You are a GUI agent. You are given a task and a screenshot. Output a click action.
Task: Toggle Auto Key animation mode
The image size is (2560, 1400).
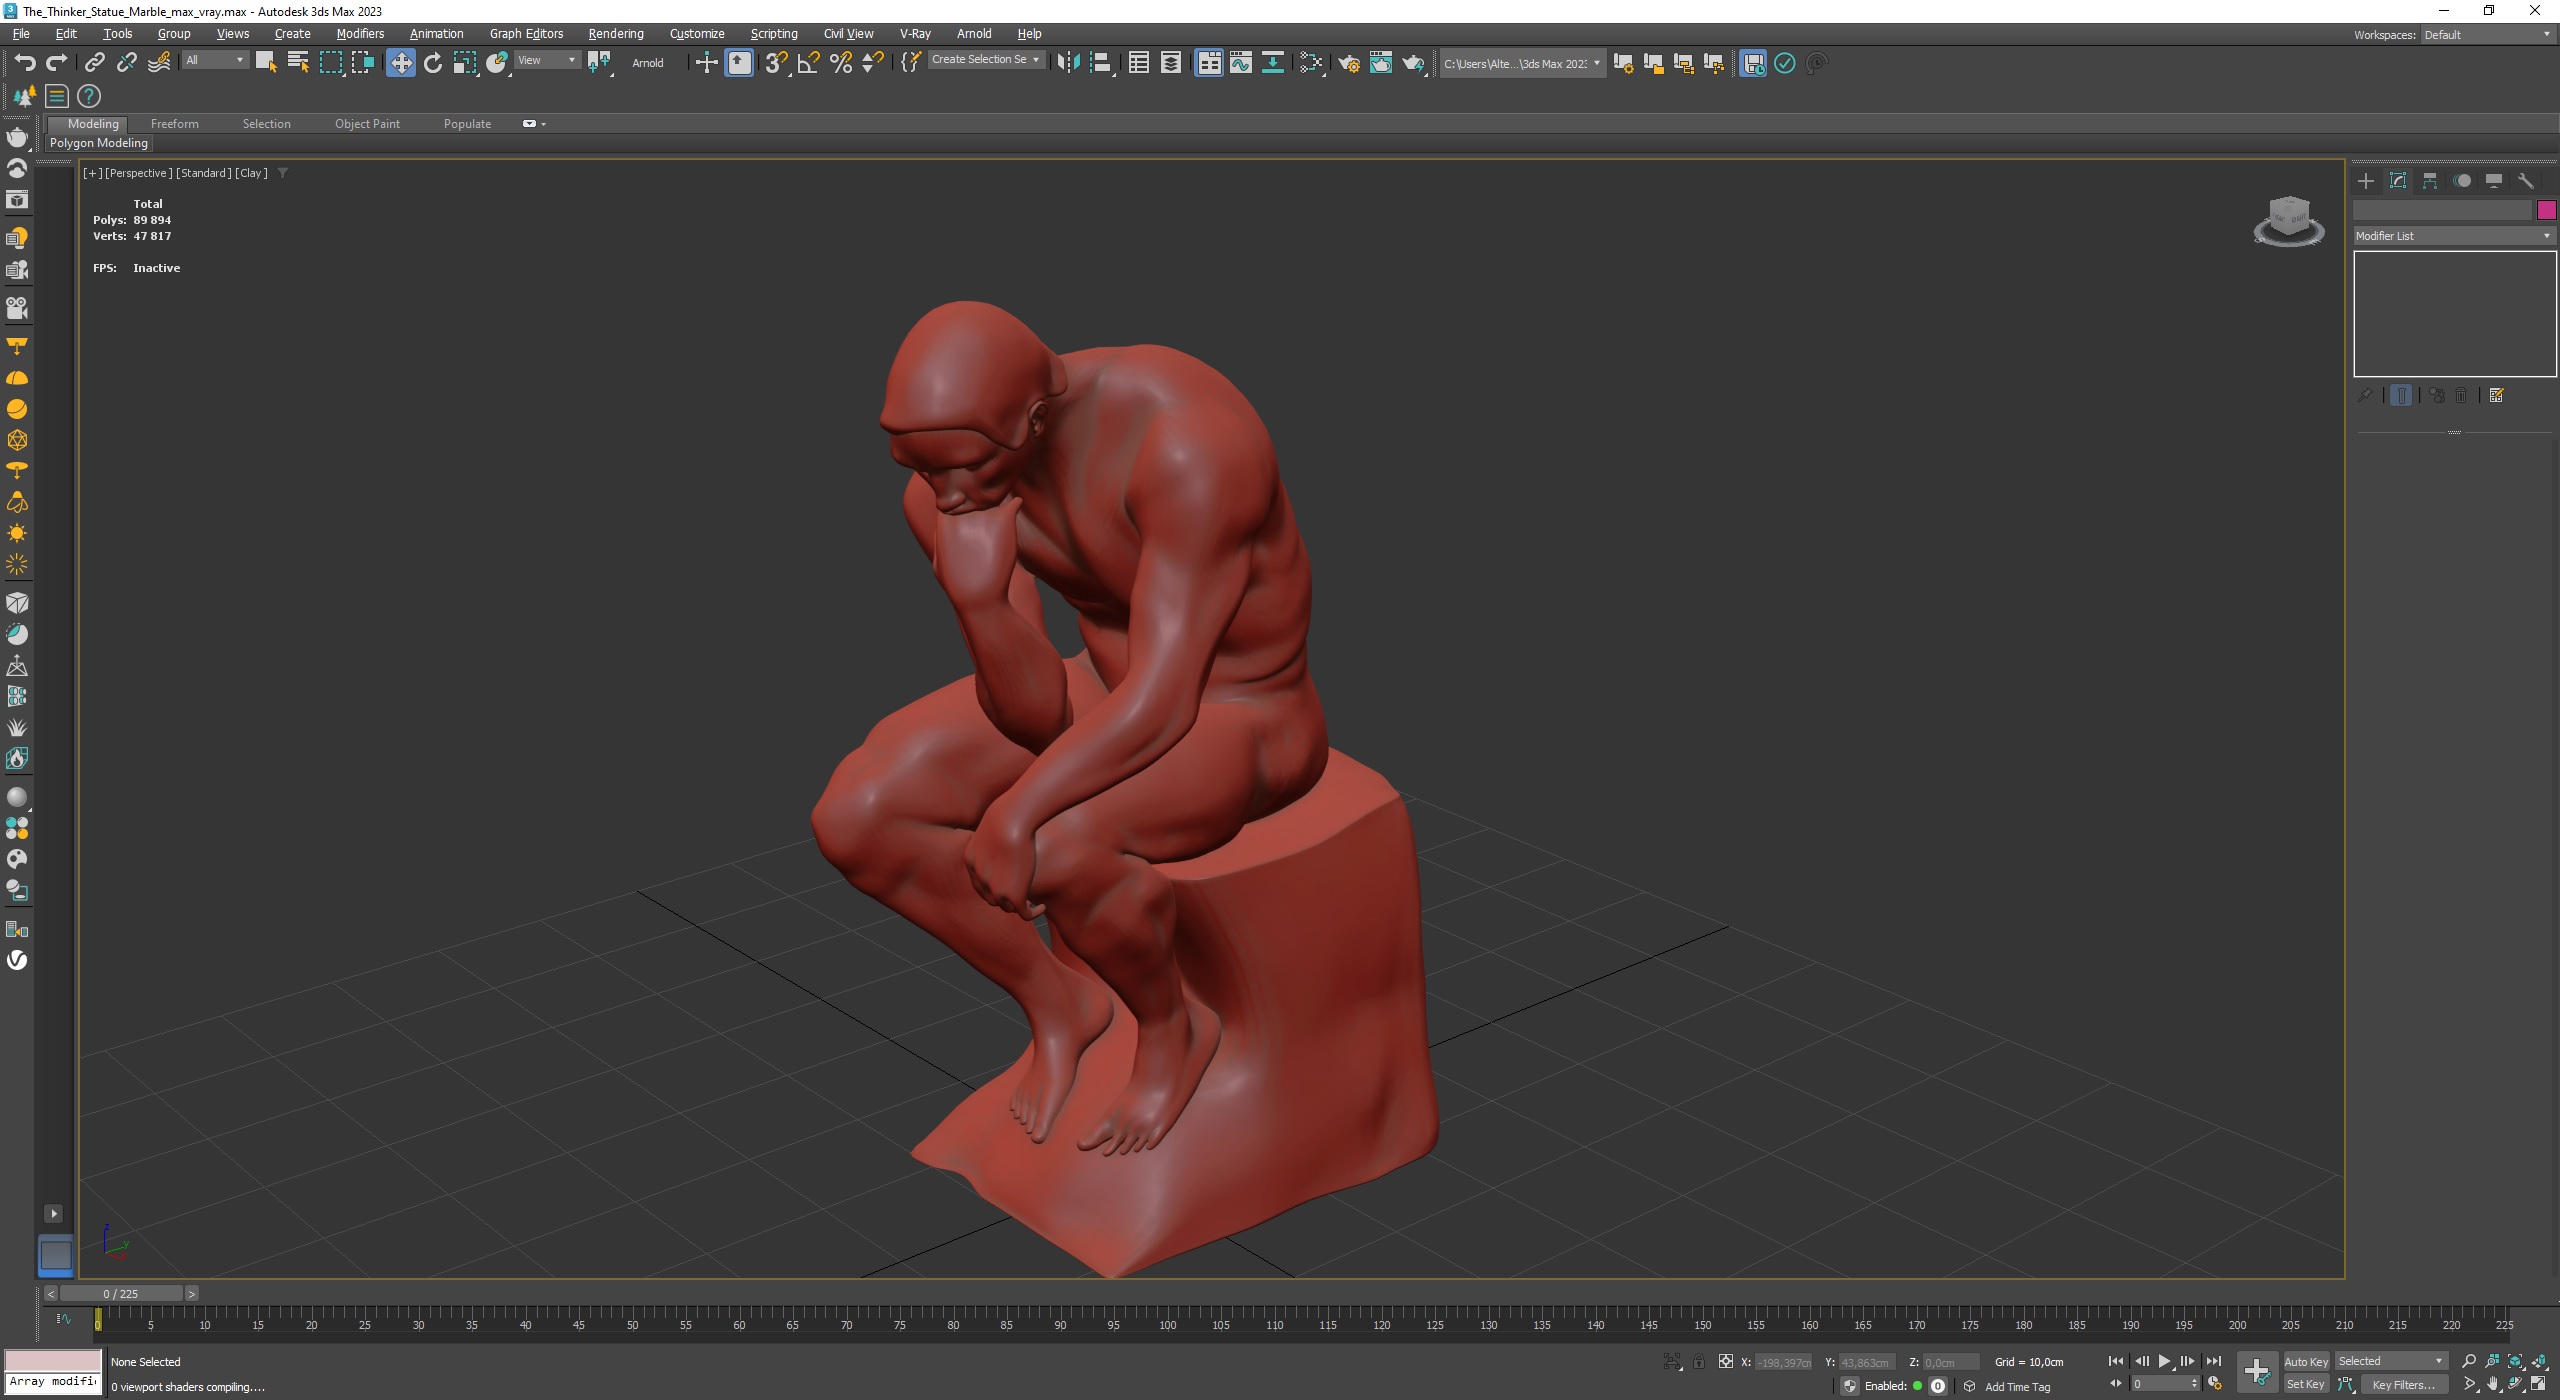tap(2306, 1362)
